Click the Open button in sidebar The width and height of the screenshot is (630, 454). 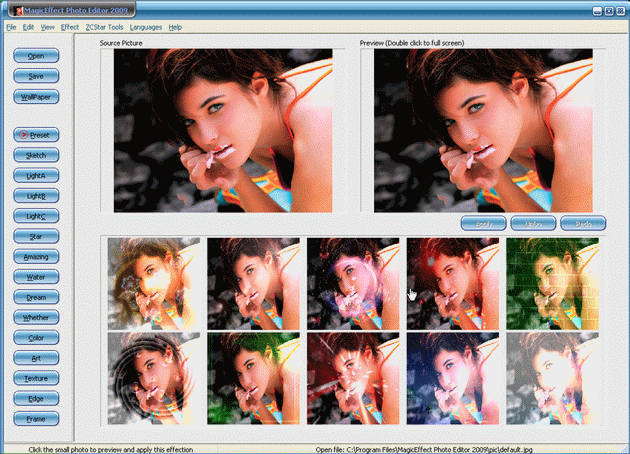coord(35,56)
